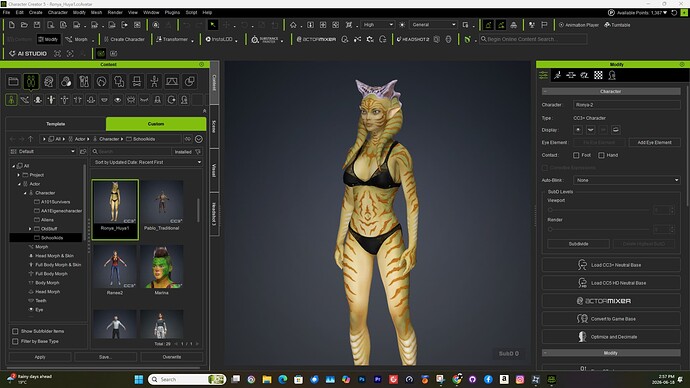Click the Scene side tab

pyautogui.click(x=214, y=126)
